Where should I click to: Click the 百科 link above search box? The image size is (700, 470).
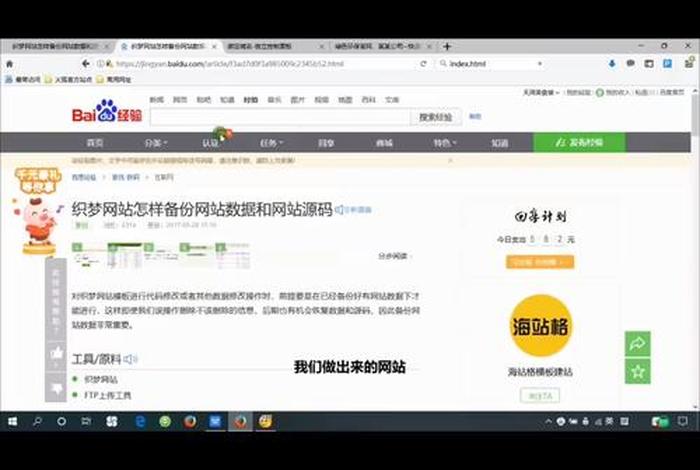click(x=368, y=100)
